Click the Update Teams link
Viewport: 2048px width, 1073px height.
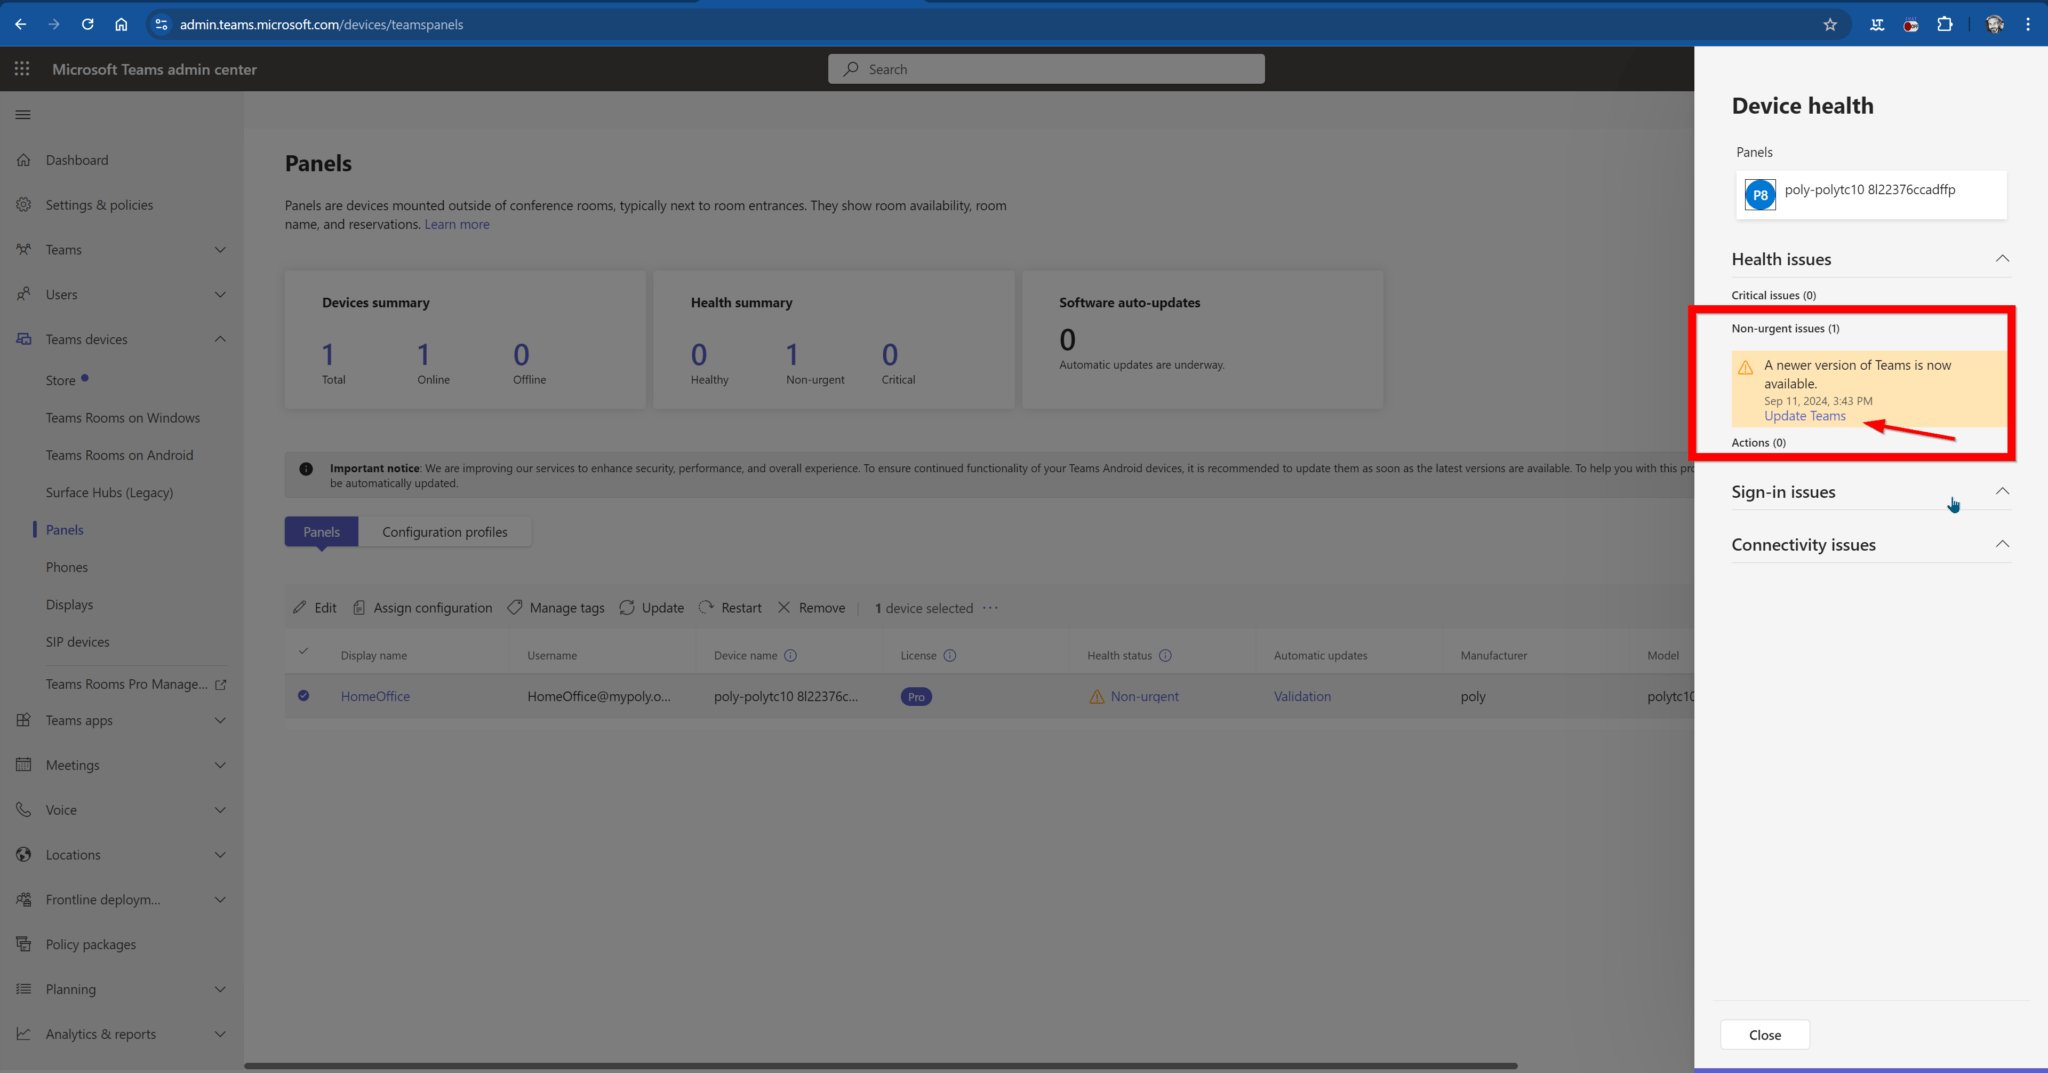(x=1803, y=416)
